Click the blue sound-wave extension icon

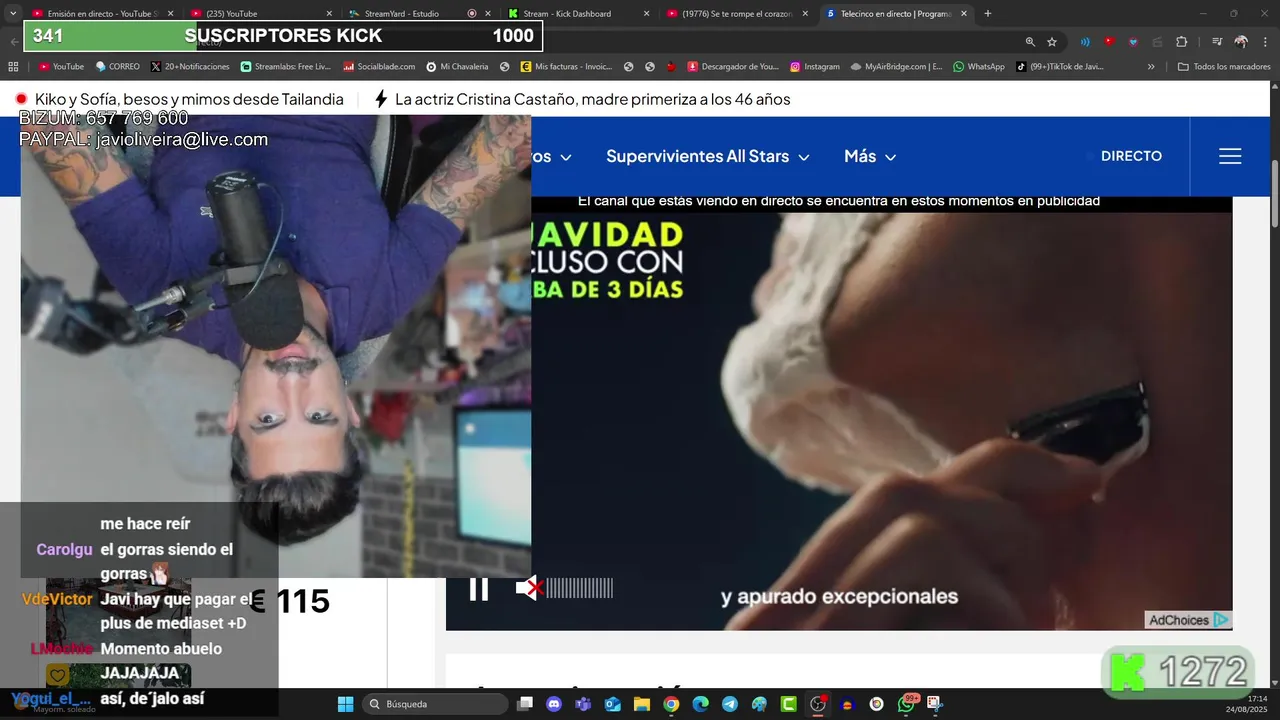click(x=1085, y=42)
